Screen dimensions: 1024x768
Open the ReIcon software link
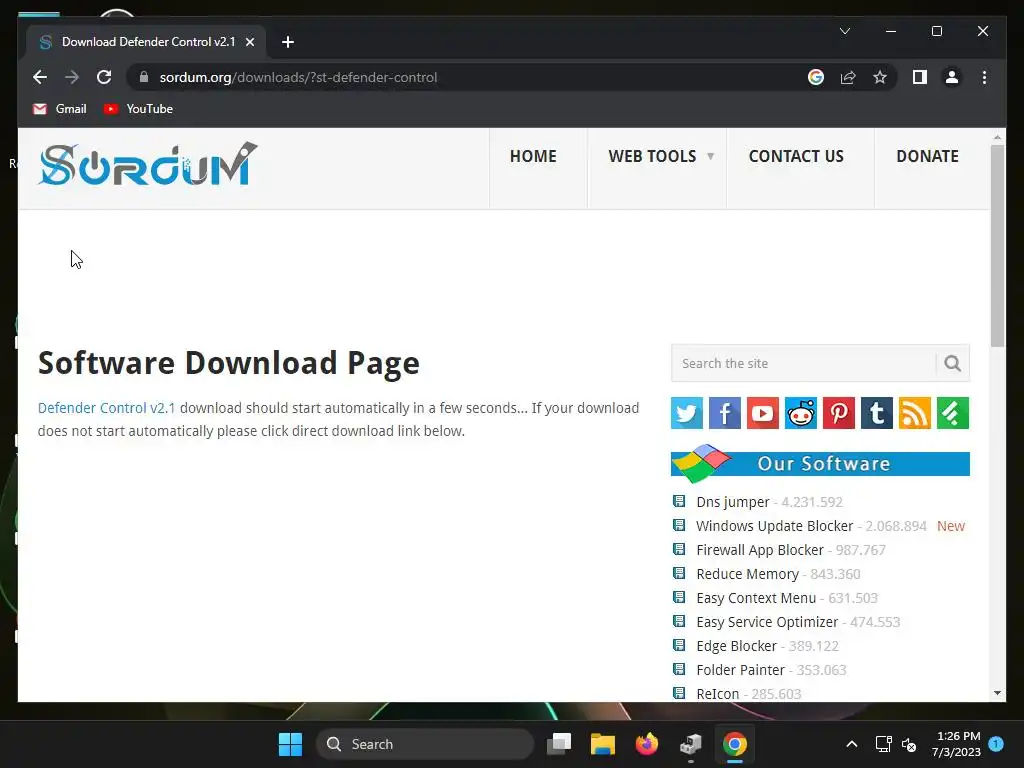click(x=718, y=694)
